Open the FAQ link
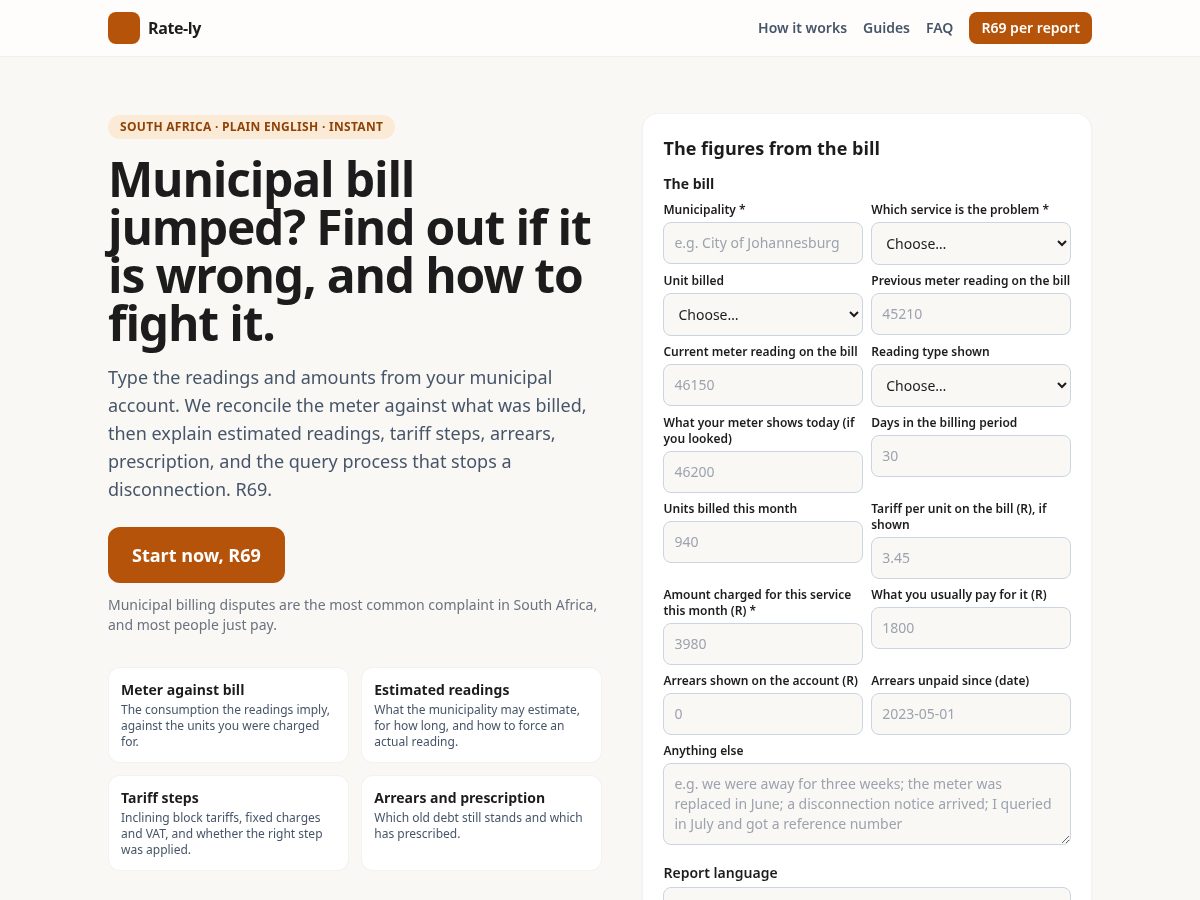Image resolution: width=1200 pixels, height=900 pixels. (x=939, y=28)
